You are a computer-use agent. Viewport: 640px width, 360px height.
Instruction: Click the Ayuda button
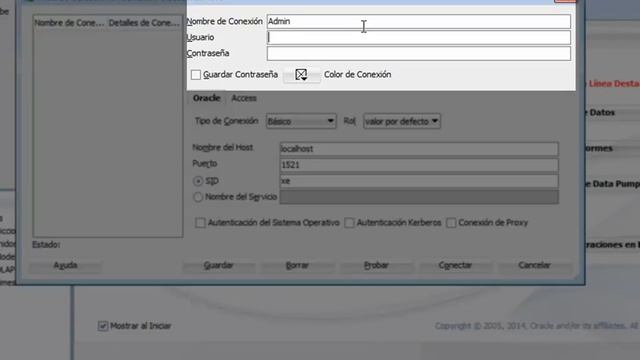coord(65,265)
